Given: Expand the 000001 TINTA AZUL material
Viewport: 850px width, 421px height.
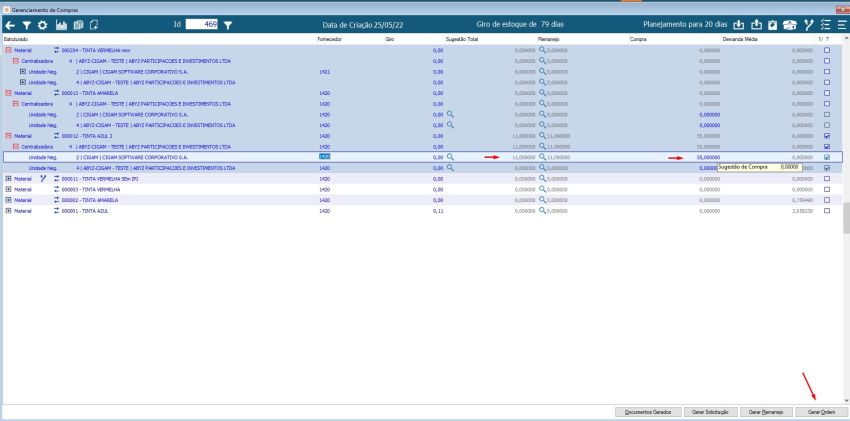Looking at the screenshot, I should 8,211.
